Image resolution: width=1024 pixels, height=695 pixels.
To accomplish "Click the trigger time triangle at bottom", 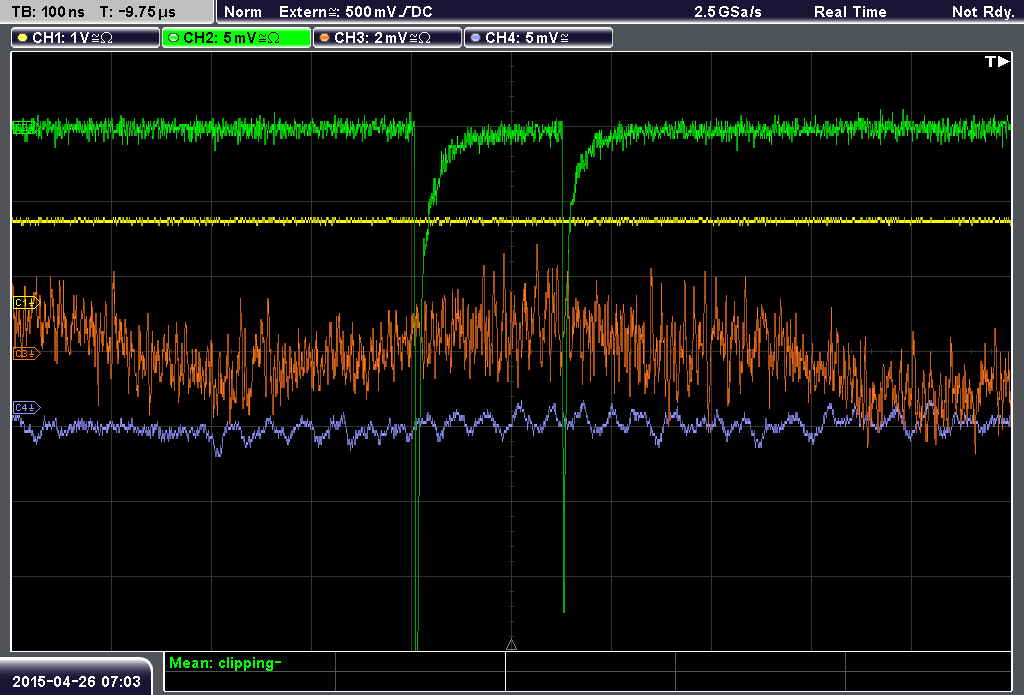I will (x=511, y=645).
